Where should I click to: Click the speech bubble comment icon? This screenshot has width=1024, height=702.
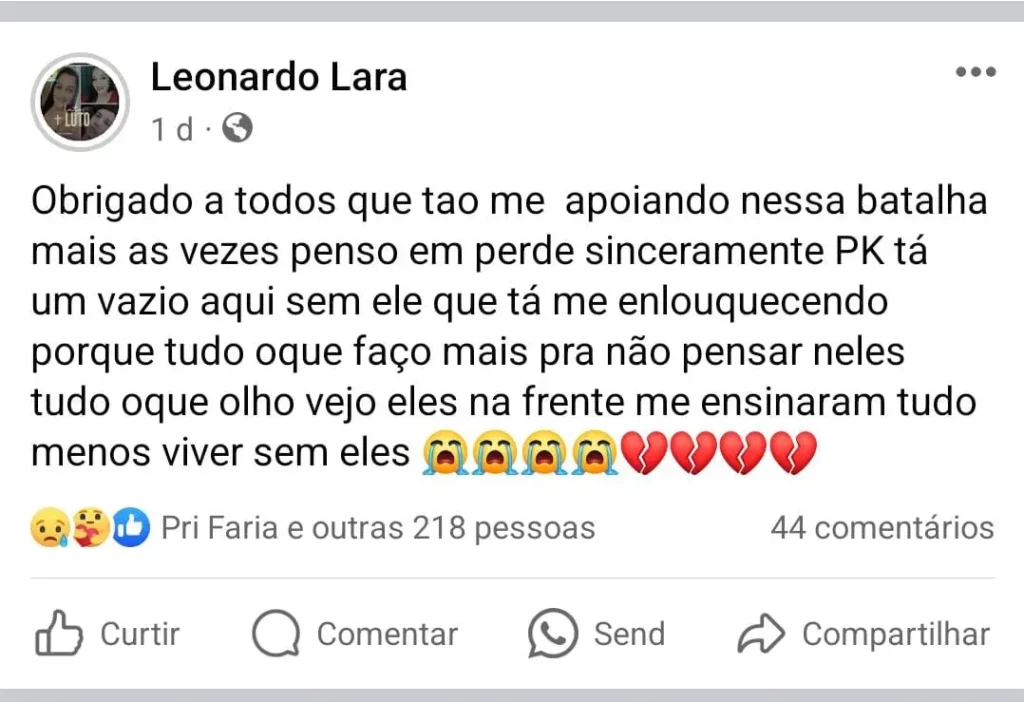point(276,634)
